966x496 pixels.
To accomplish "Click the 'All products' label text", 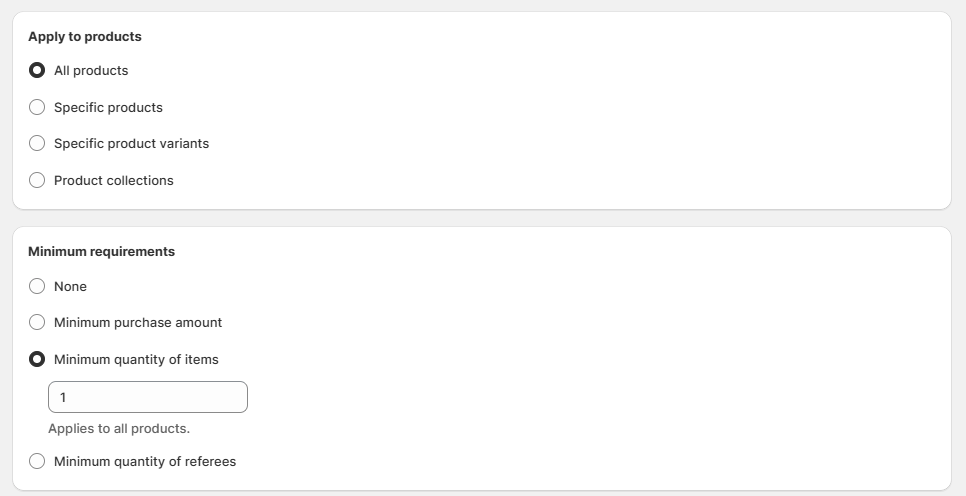I will click(x=91, y=71).
